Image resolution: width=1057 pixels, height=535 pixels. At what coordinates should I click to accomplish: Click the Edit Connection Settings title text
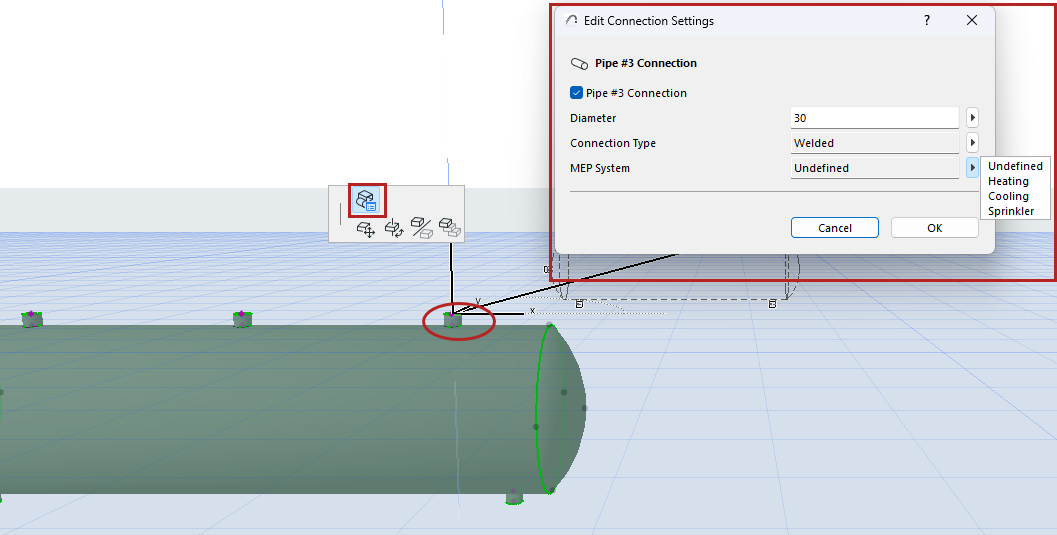coord(648,21)
